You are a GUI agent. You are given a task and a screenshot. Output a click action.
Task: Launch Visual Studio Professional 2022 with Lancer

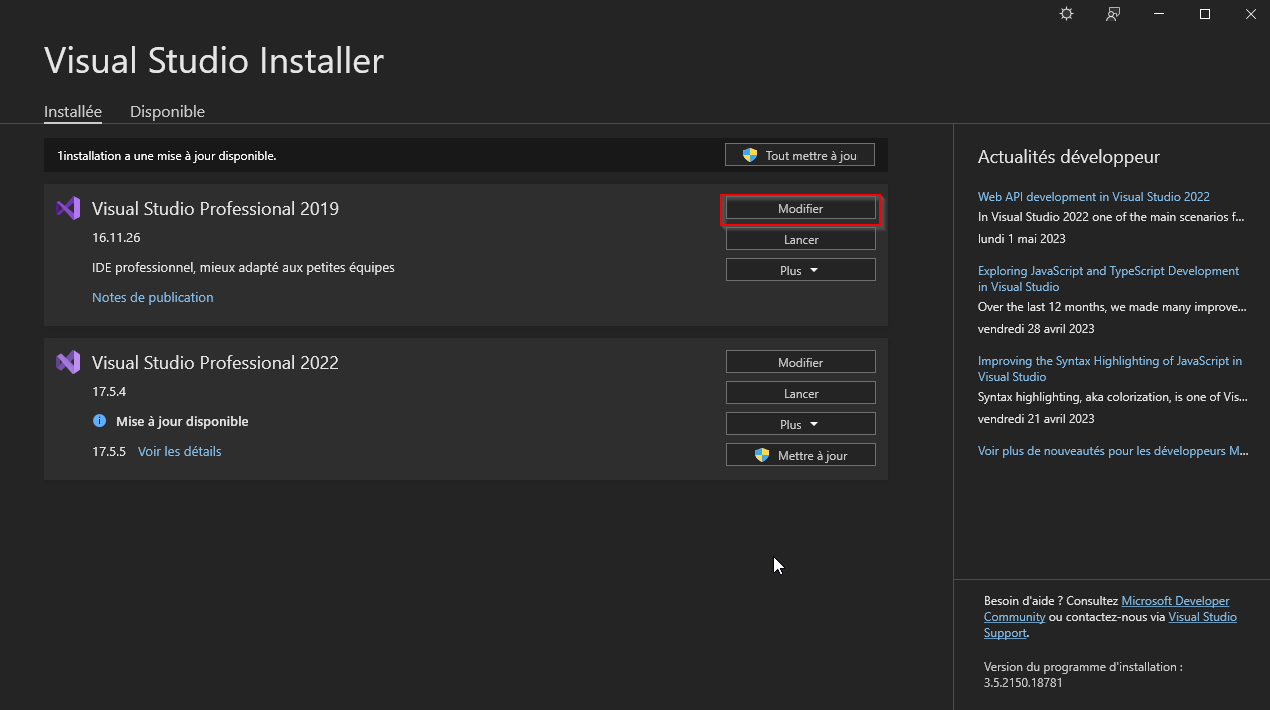(x=800, y=393)
